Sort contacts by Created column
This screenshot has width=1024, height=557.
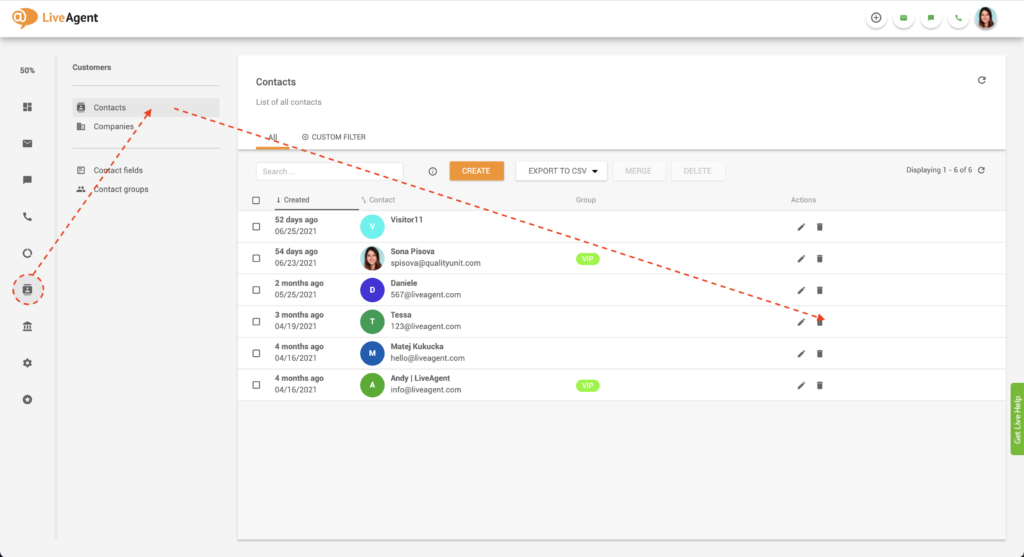click(296, 200)
